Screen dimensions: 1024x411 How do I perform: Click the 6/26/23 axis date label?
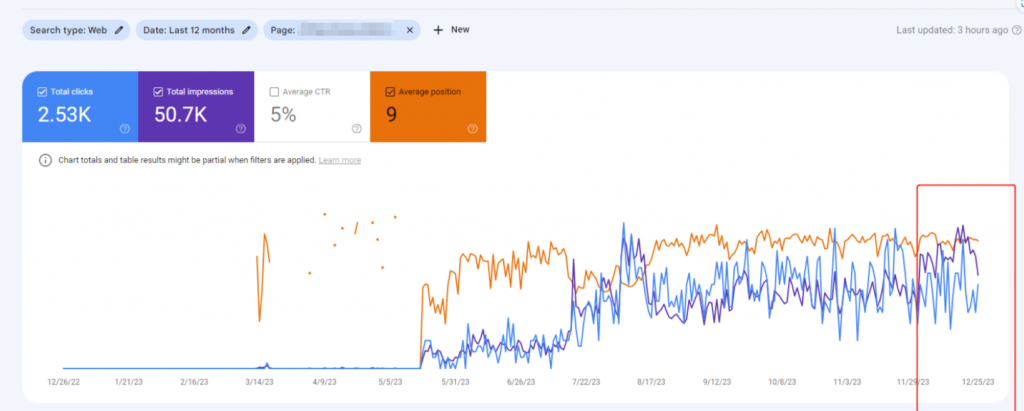(521, 382)
